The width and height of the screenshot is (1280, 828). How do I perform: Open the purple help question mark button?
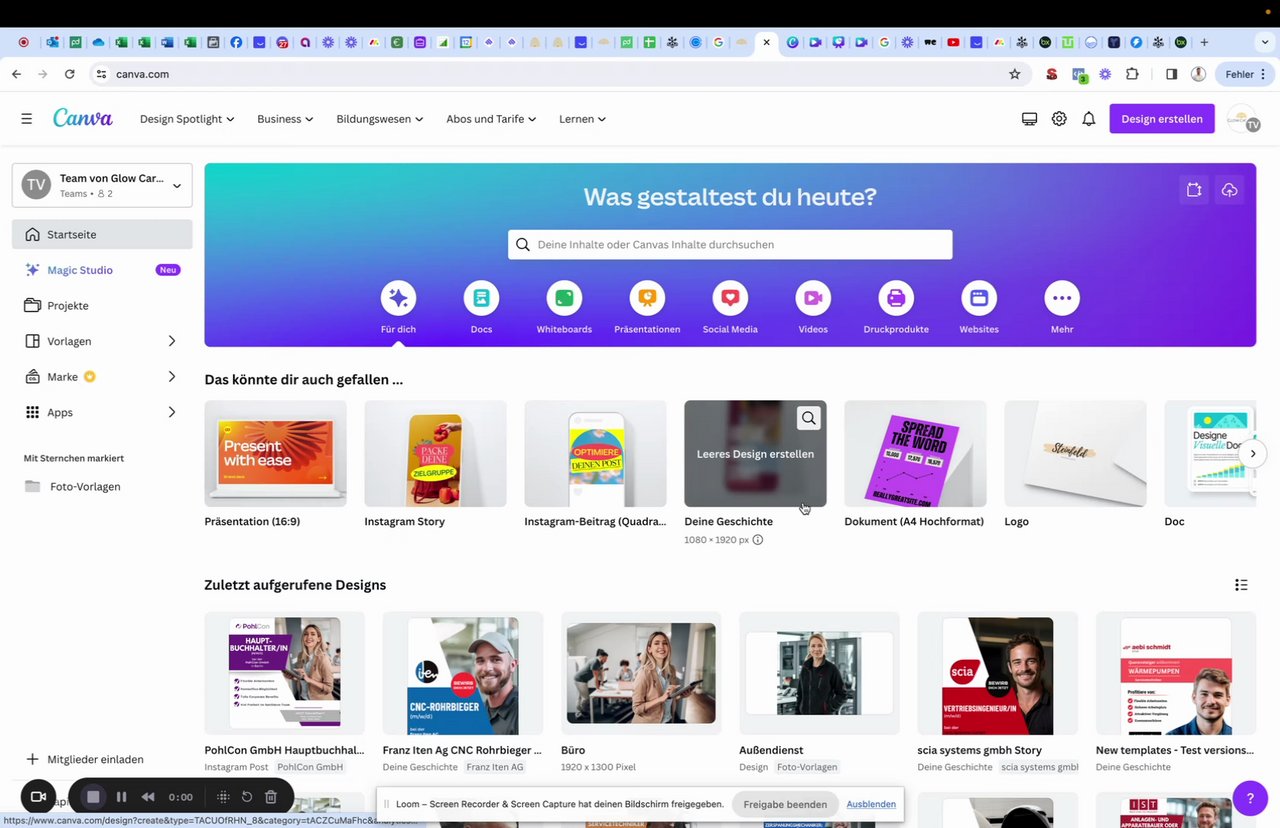point(1250,798)
